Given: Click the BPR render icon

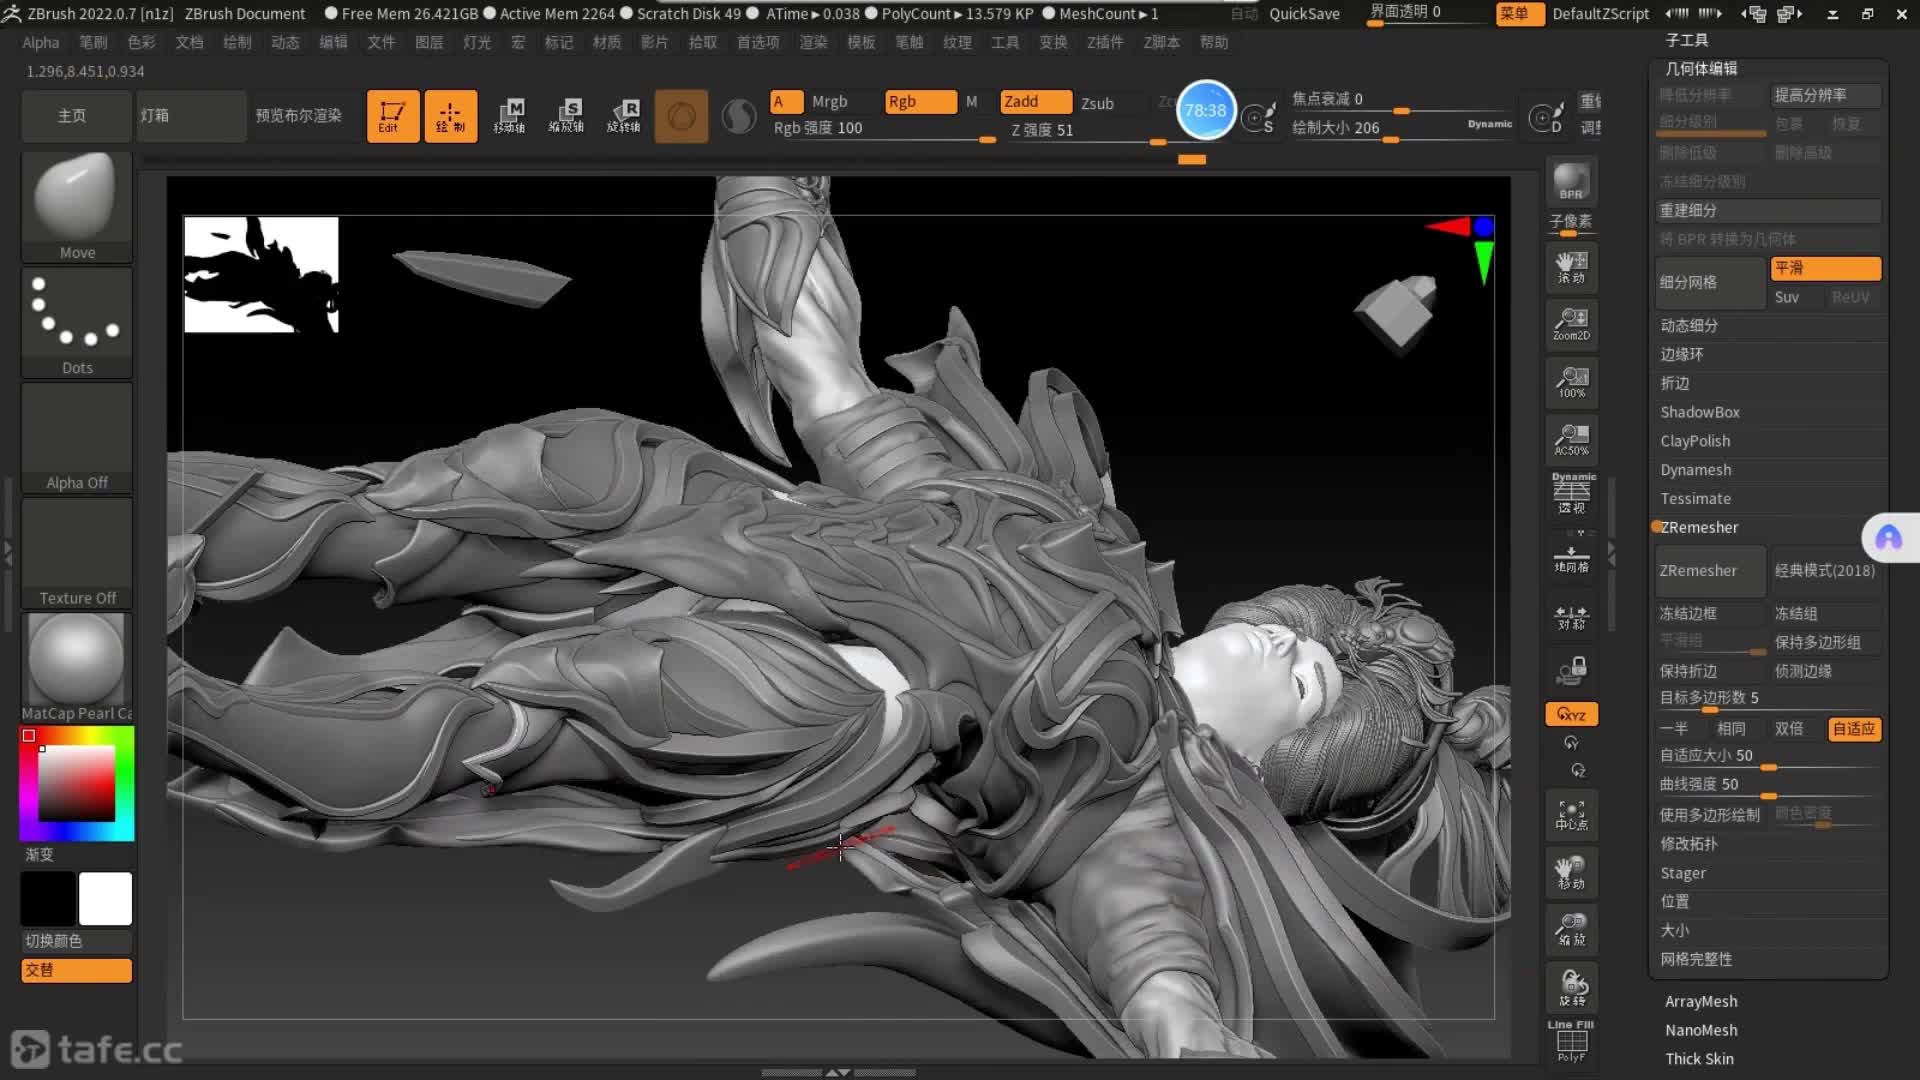Looking at the screenshot, I should coord(1571,182).
